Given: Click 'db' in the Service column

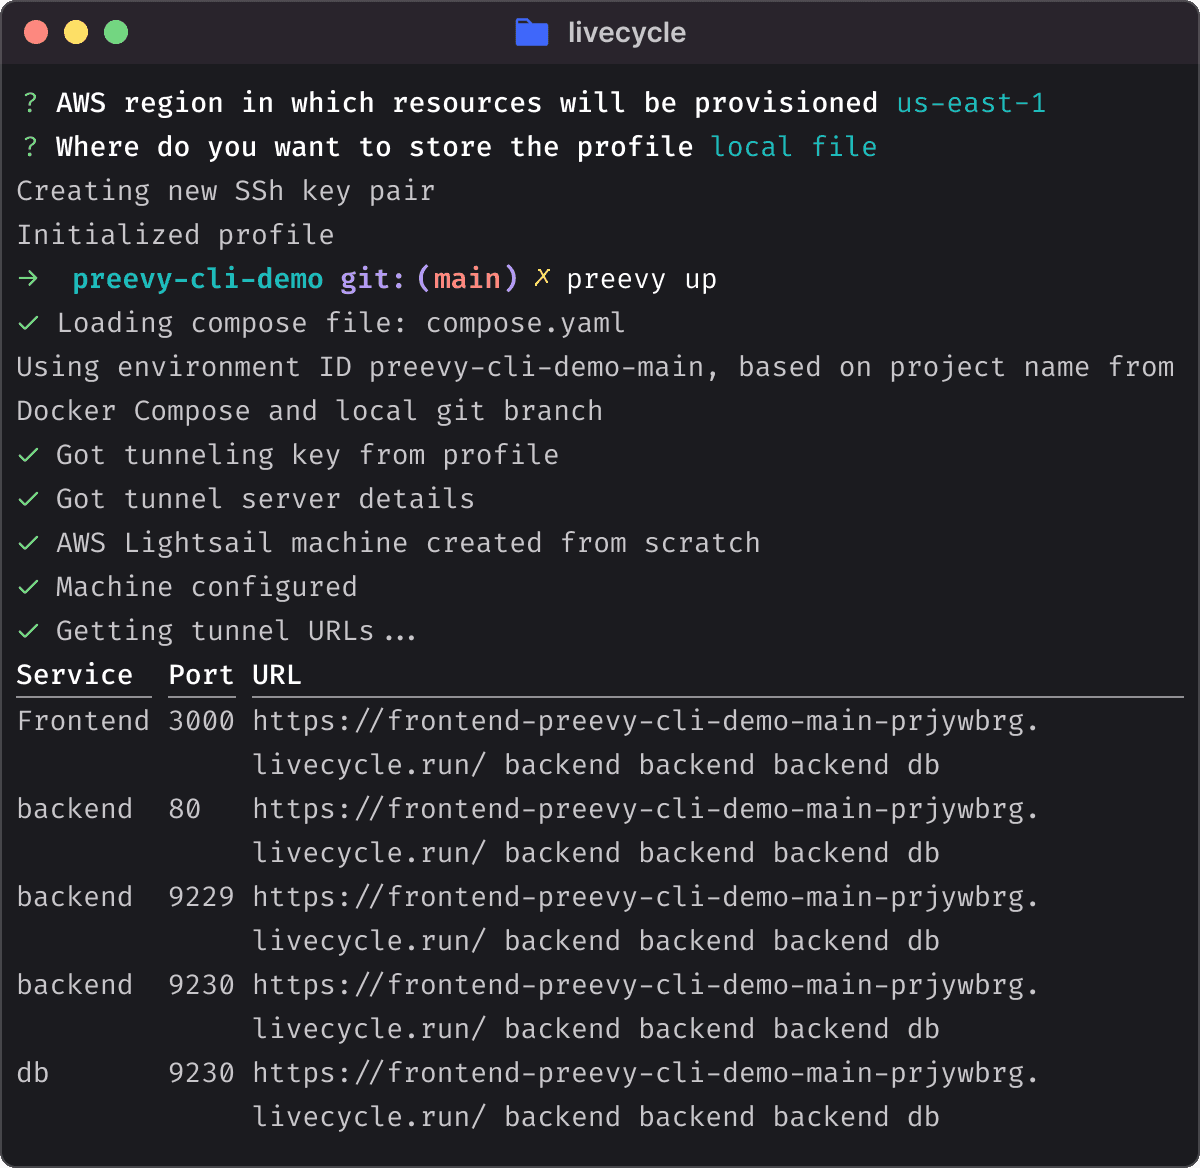Looking at the screenshot, I should click(x=33, y=1073).
